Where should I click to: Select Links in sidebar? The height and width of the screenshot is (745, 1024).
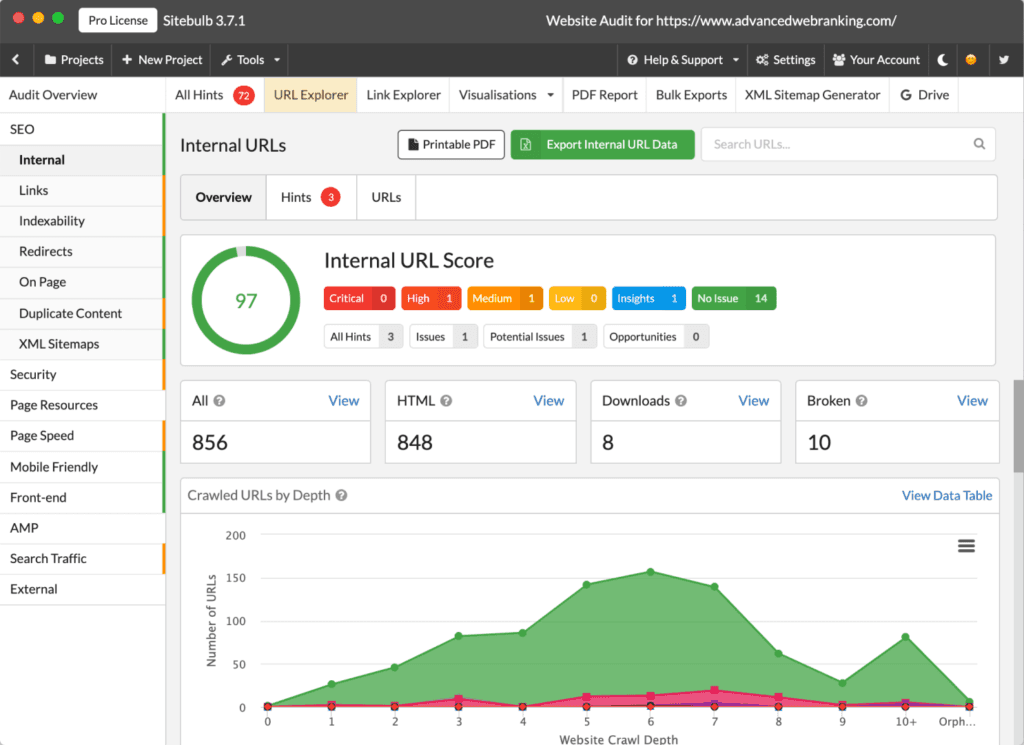[x=82, y=191]
